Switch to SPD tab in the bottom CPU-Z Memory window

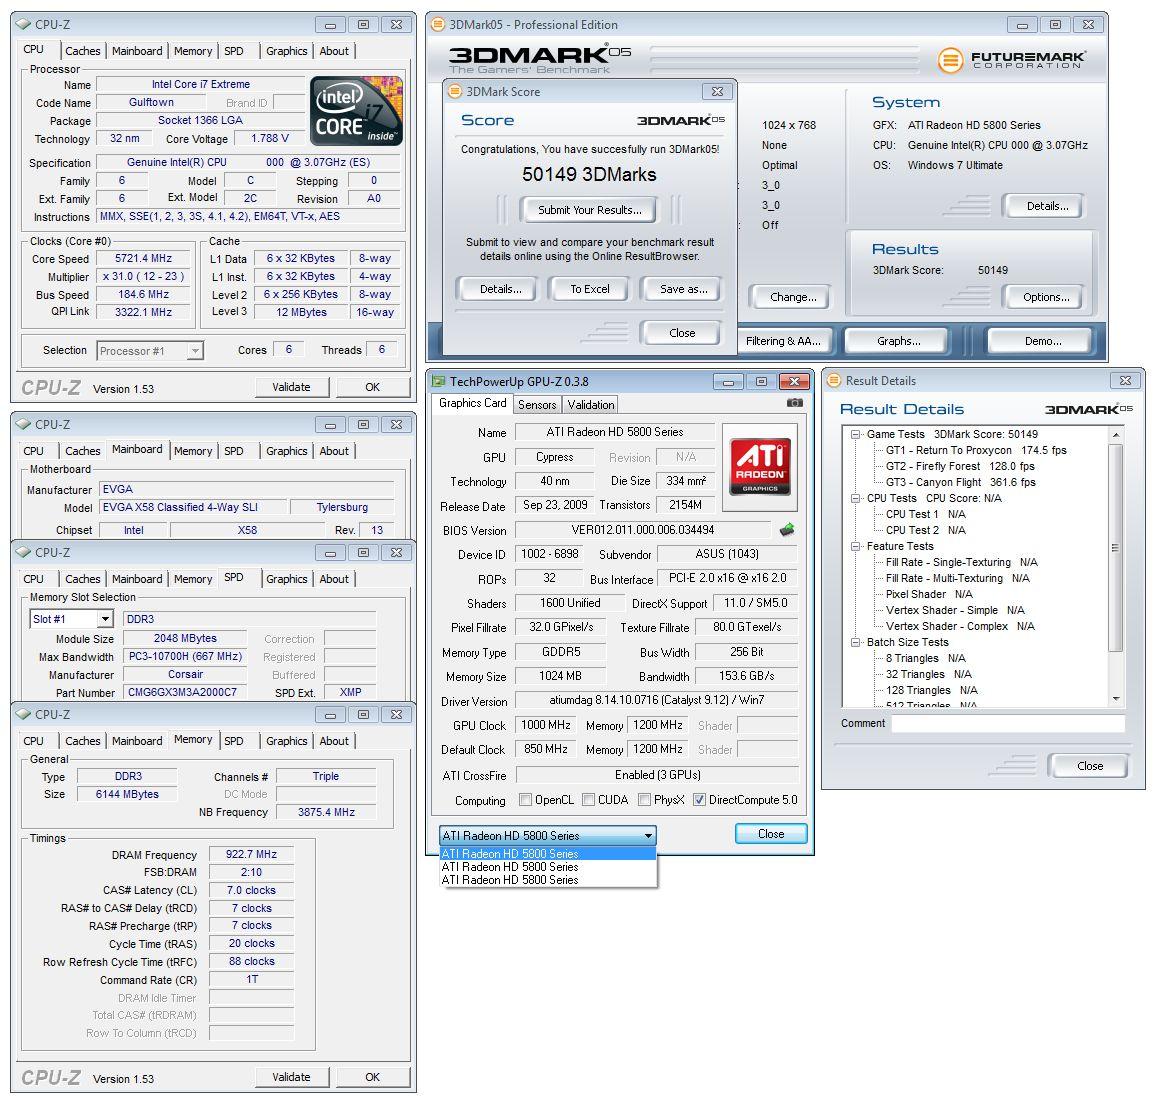(x=234, y=741)
